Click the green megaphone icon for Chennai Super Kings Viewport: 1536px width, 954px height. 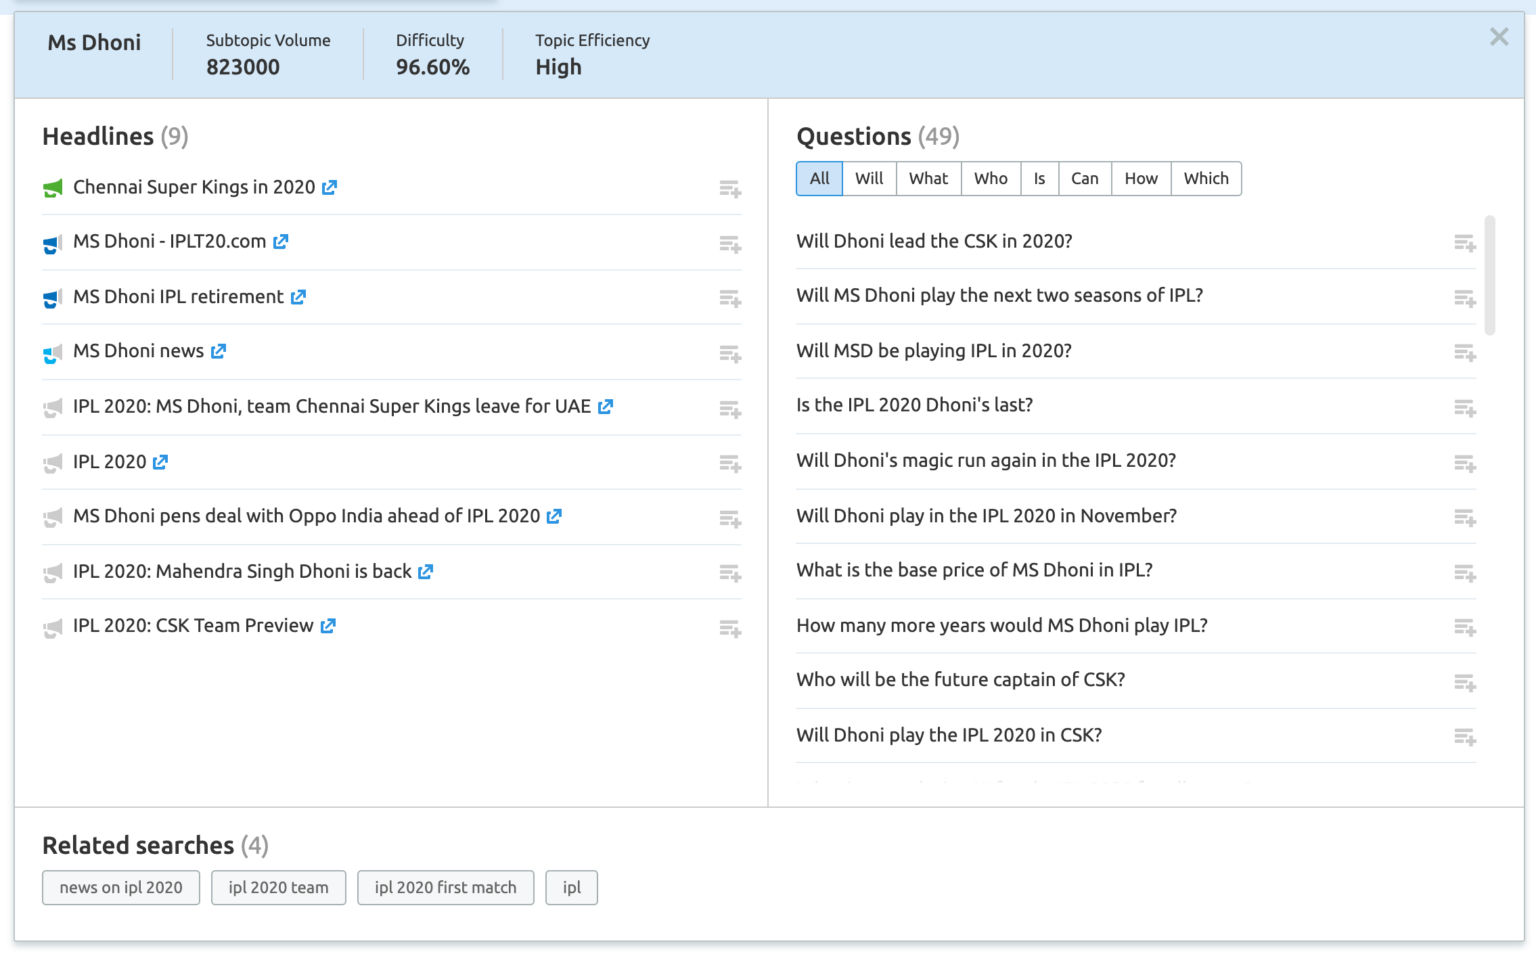tap(53, 188)
